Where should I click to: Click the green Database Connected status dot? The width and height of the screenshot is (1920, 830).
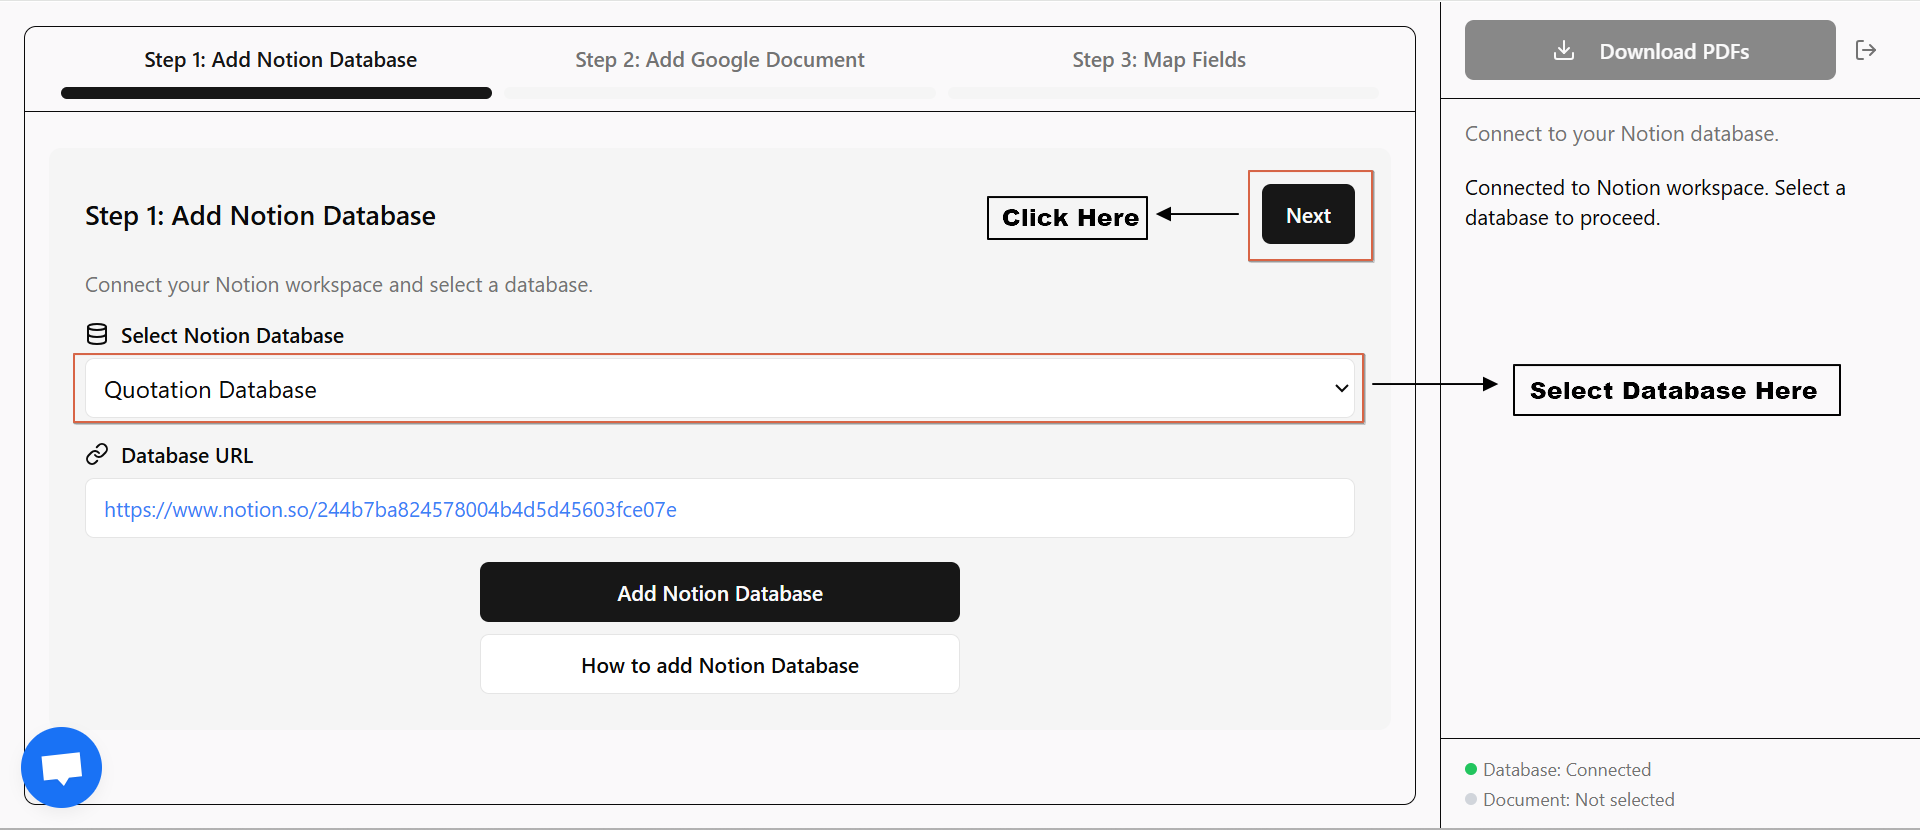[x=1471, y=769]
